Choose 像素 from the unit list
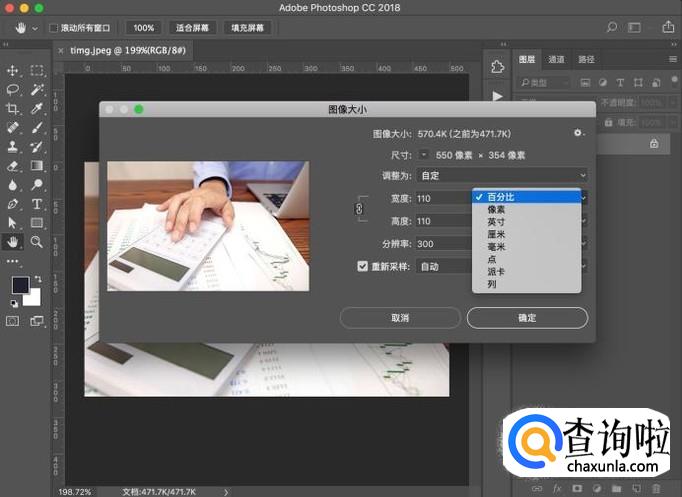Viewport: 682px width, 497px height. (496, 210)
